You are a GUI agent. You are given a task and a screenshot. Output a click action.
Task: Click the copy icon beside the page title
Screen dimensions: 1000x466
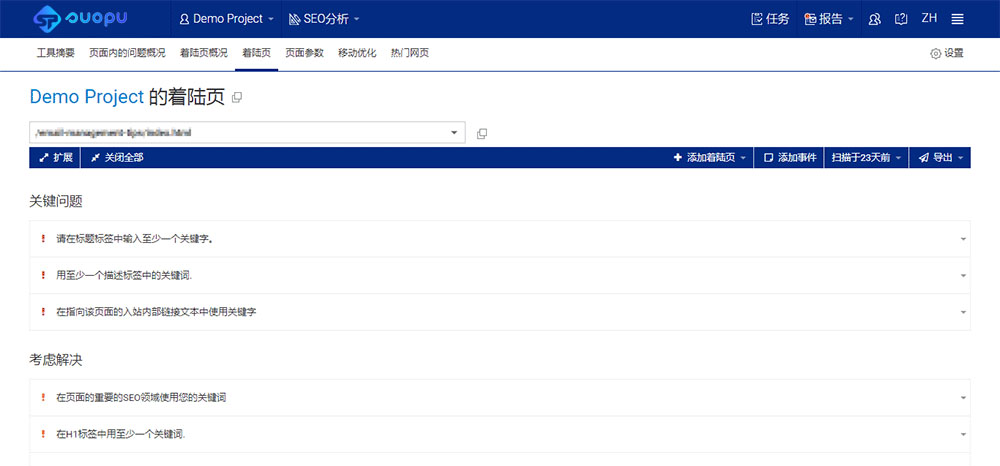coord(237,98)
